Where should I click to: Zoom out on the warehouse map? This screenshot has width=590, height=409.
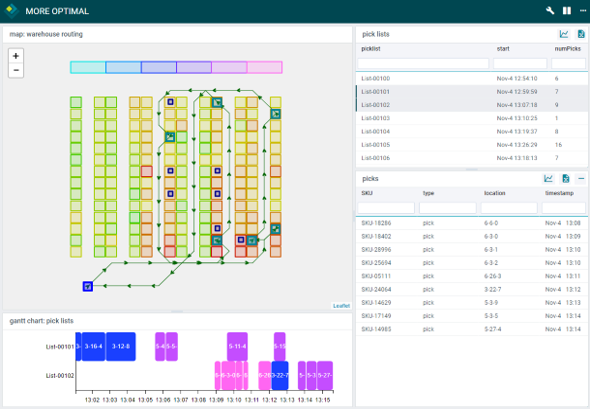16,70
